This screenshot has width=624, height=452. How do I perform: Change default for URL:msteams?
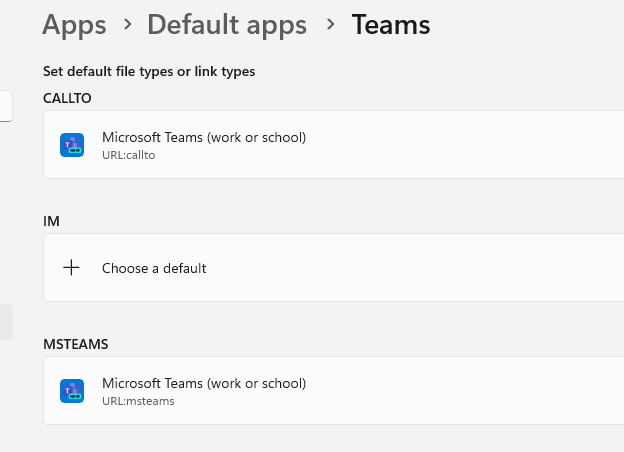(333, 390)
